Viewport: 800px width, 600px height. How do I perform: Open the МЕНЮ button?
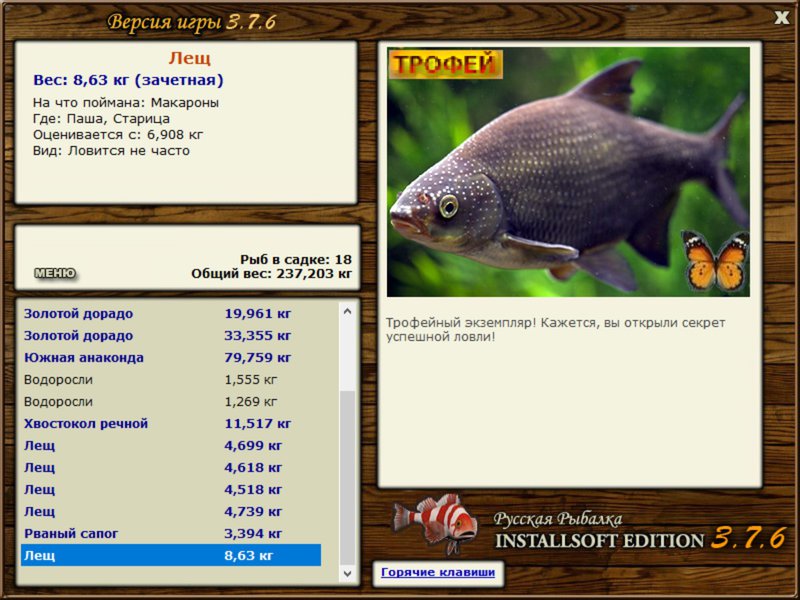tap(55, 273)
